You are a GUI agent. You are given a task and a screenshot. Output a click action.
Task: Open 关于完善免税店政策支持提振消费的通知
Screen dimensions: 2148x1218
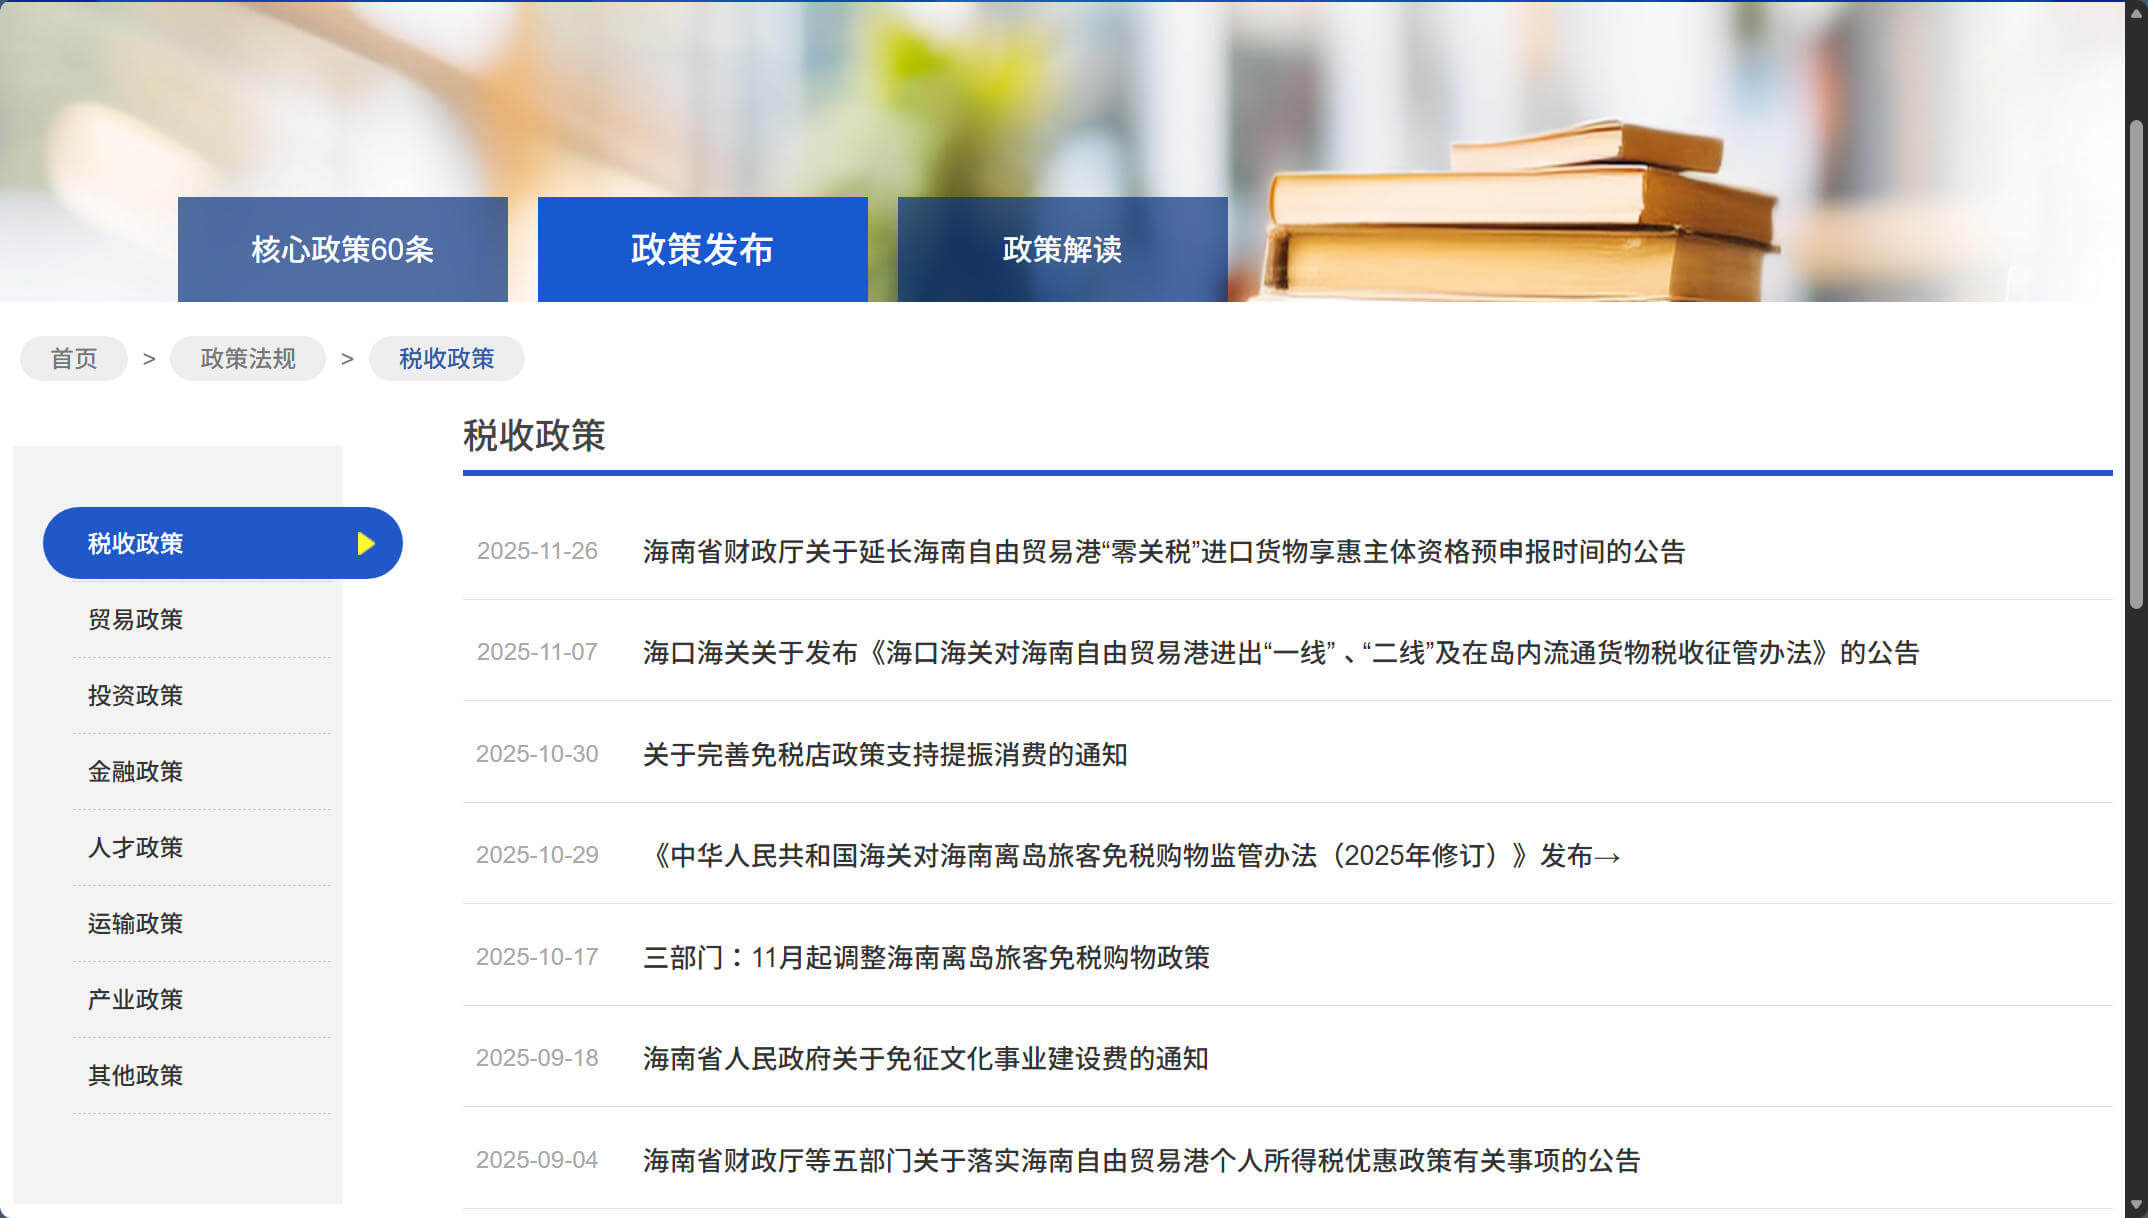pos(885,755)
